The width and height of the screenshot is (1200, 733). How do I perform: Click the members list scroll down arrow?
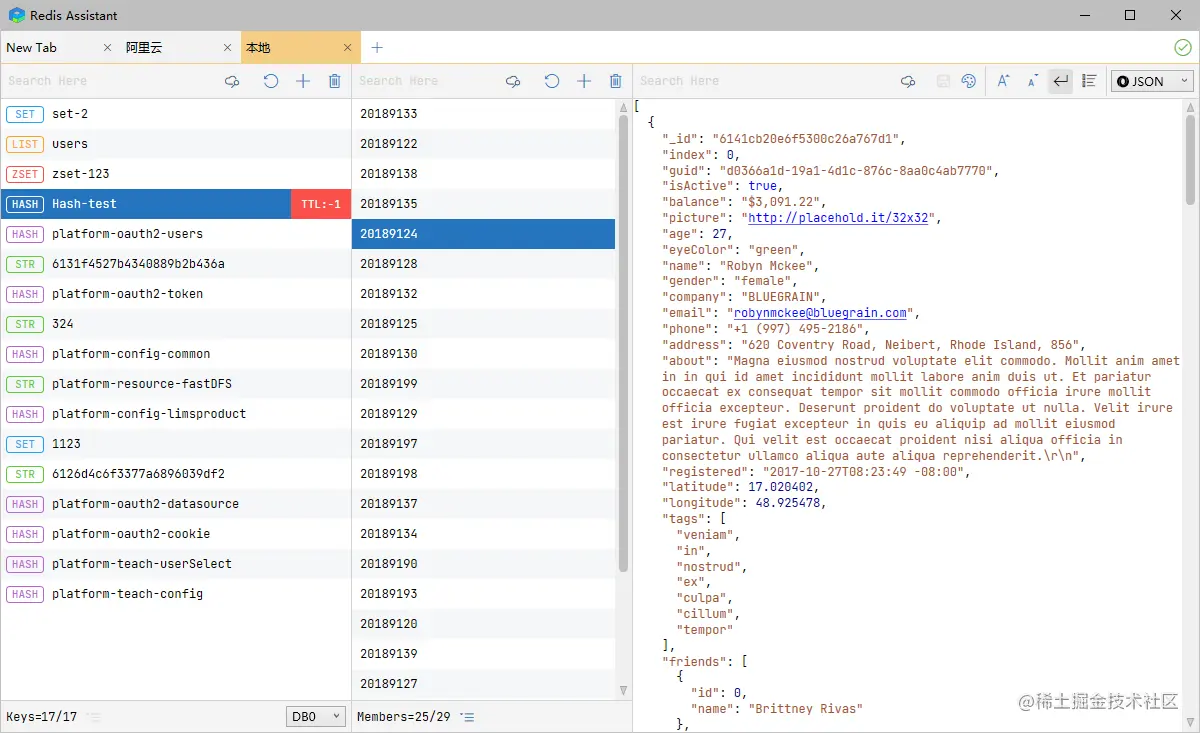click(624, 691)
